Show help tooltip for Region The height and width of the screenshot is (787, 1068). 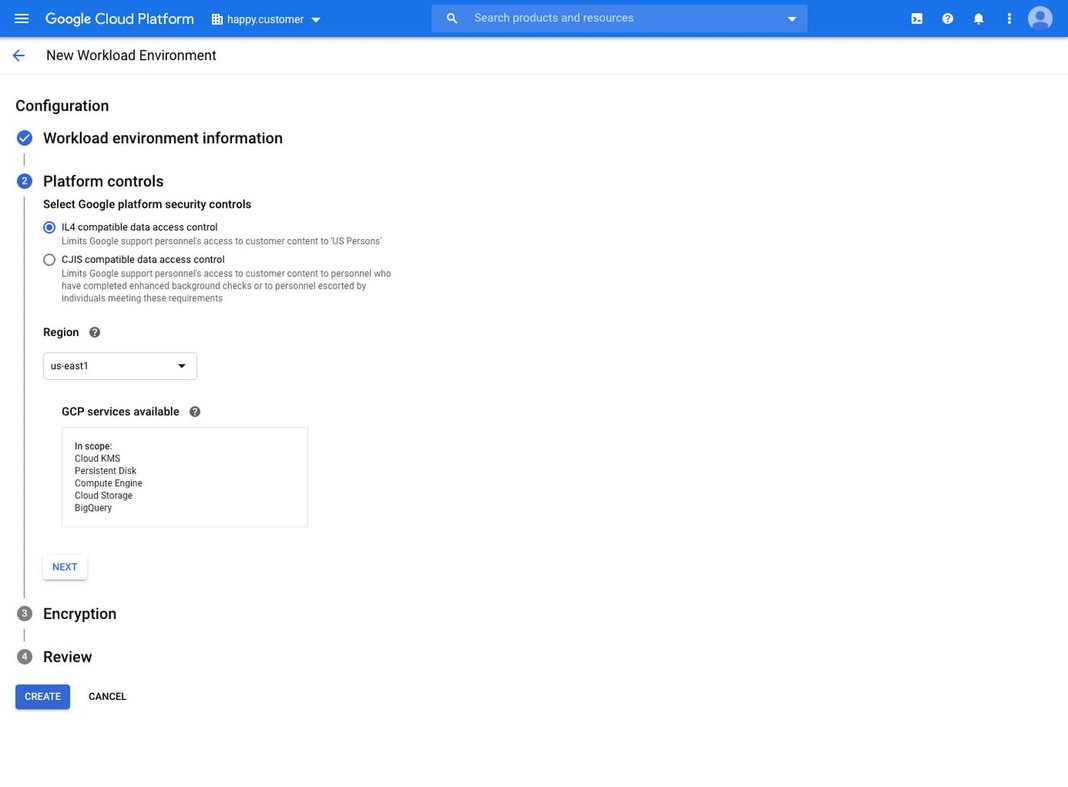(95, 333)
